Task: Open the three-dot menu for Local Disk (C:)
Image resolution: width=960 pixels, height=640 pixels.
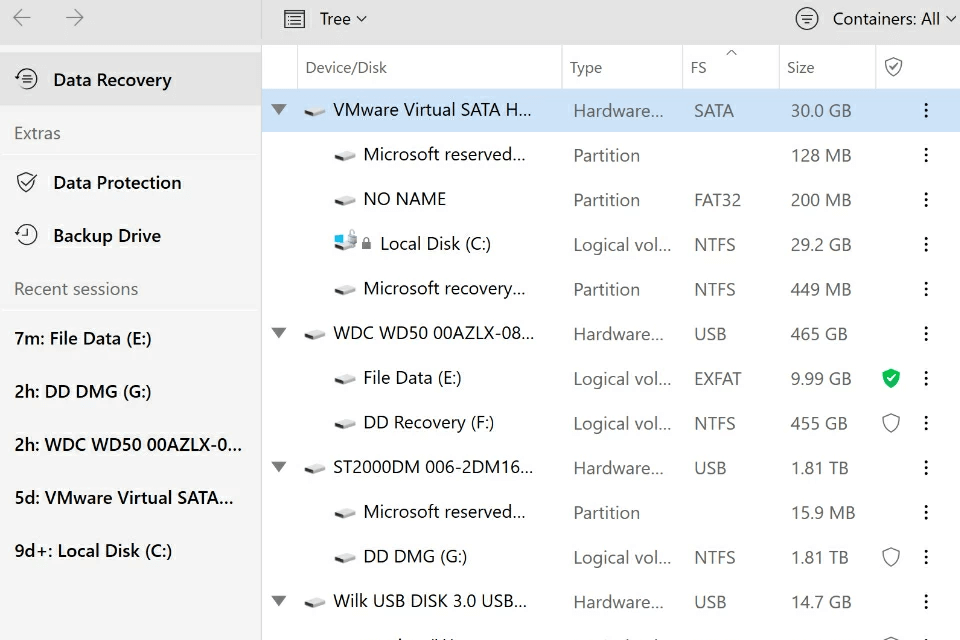Action: [x=926, y=245]
